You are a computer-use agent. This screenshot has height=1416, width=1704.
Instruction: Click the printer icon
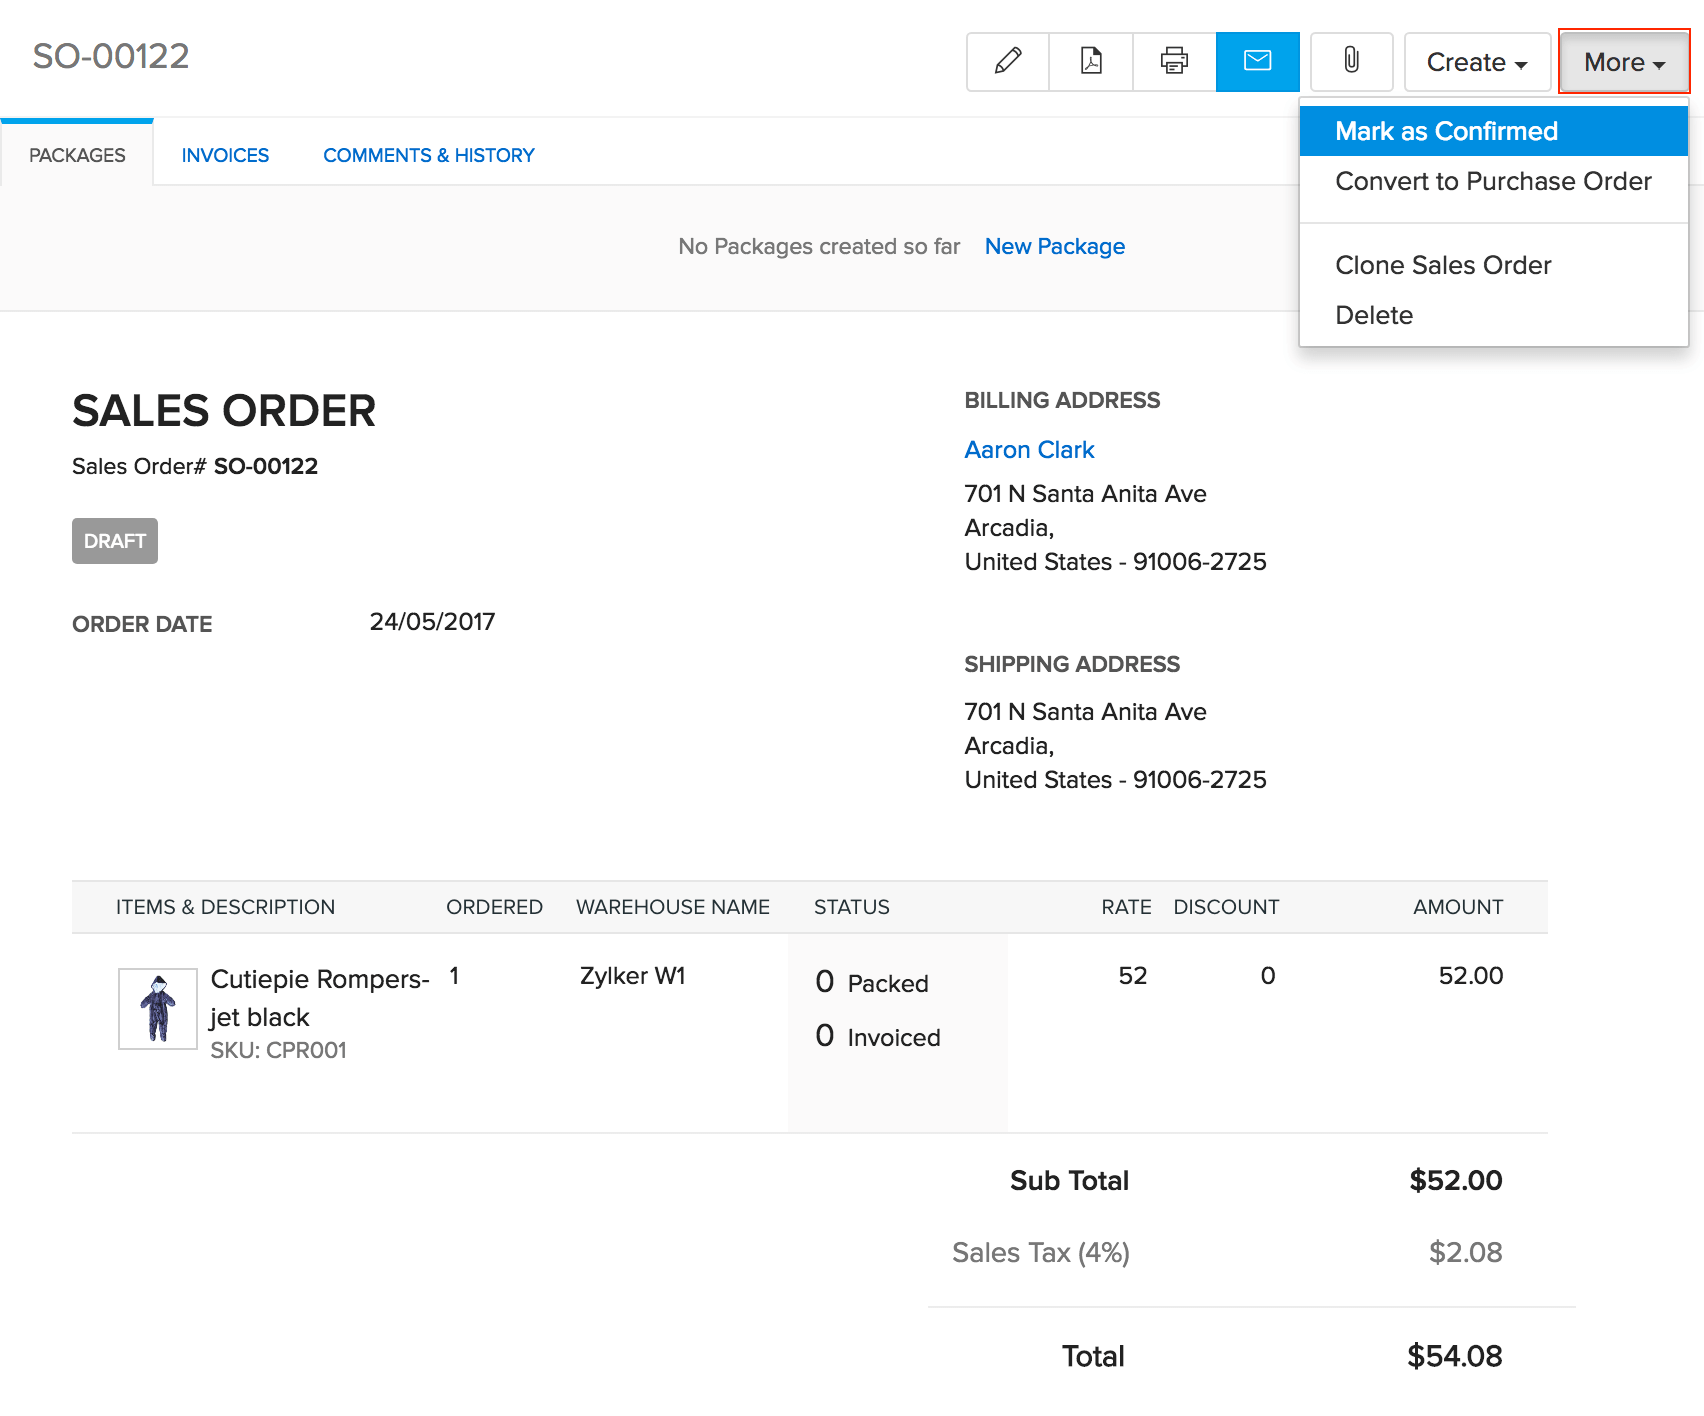click(x=1174, y=61)
